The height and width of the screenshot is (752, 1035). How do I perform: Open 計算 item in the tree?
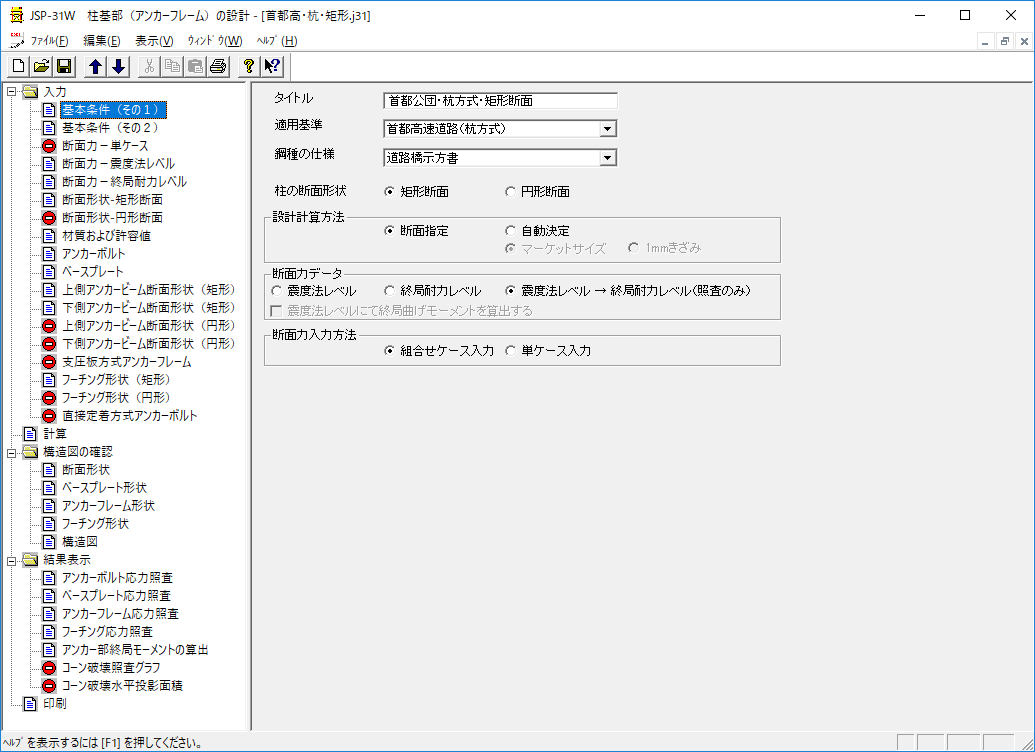click(x=54, y=434)
